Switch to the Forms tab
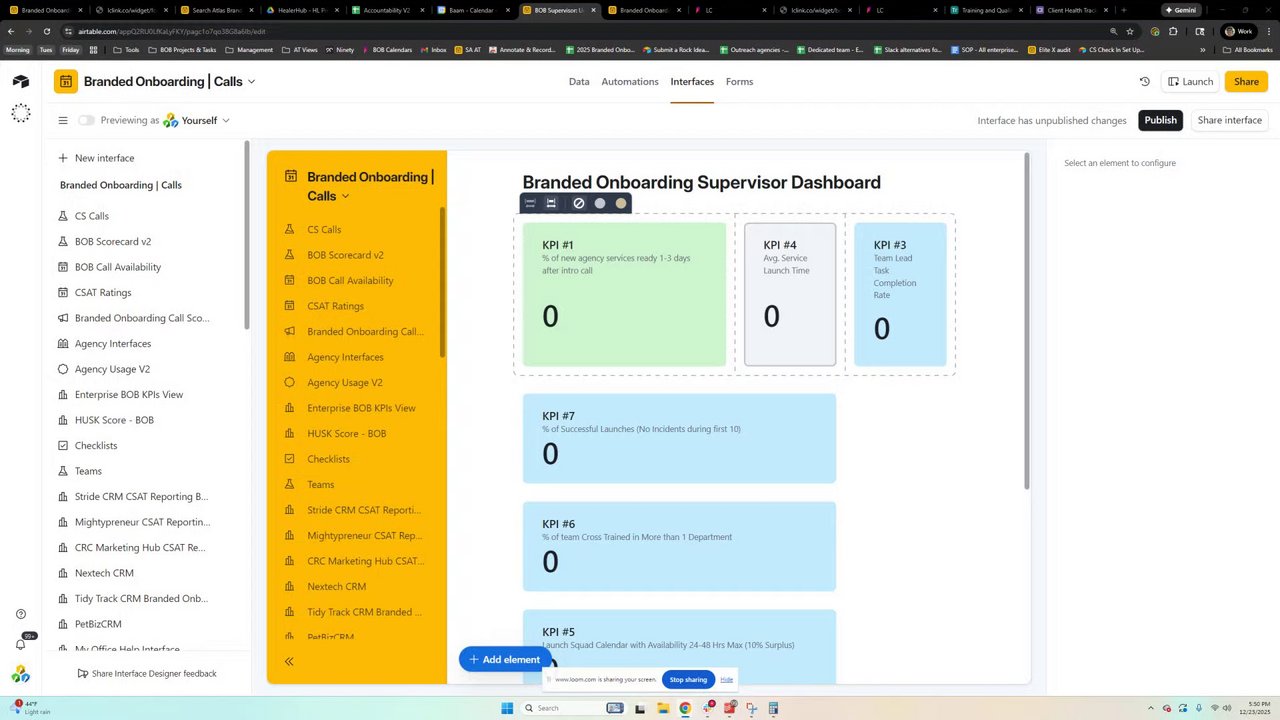This screenshot has width=1280, height=720. [740, 82]
